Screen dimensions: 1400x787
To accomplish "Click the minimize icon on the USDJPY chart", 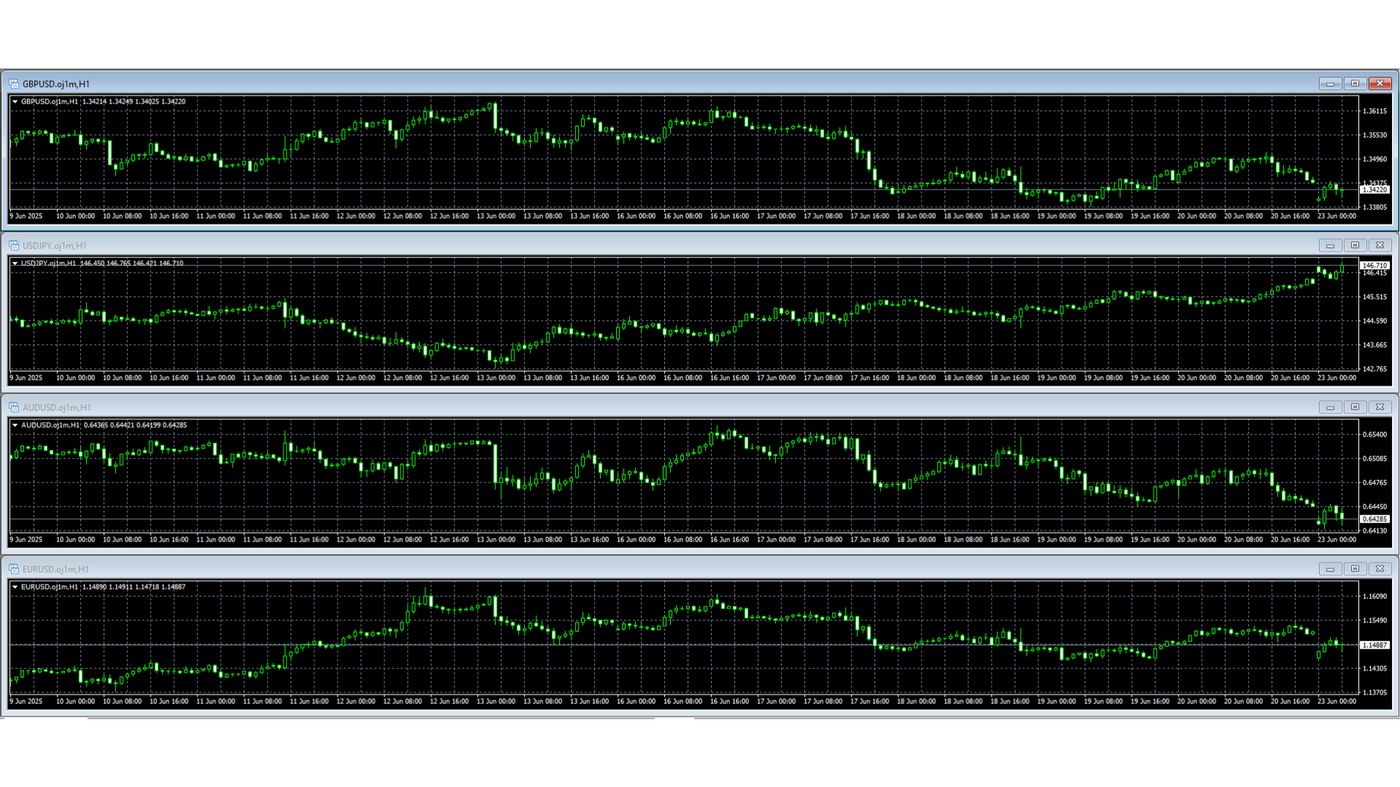I will 1329,244.
